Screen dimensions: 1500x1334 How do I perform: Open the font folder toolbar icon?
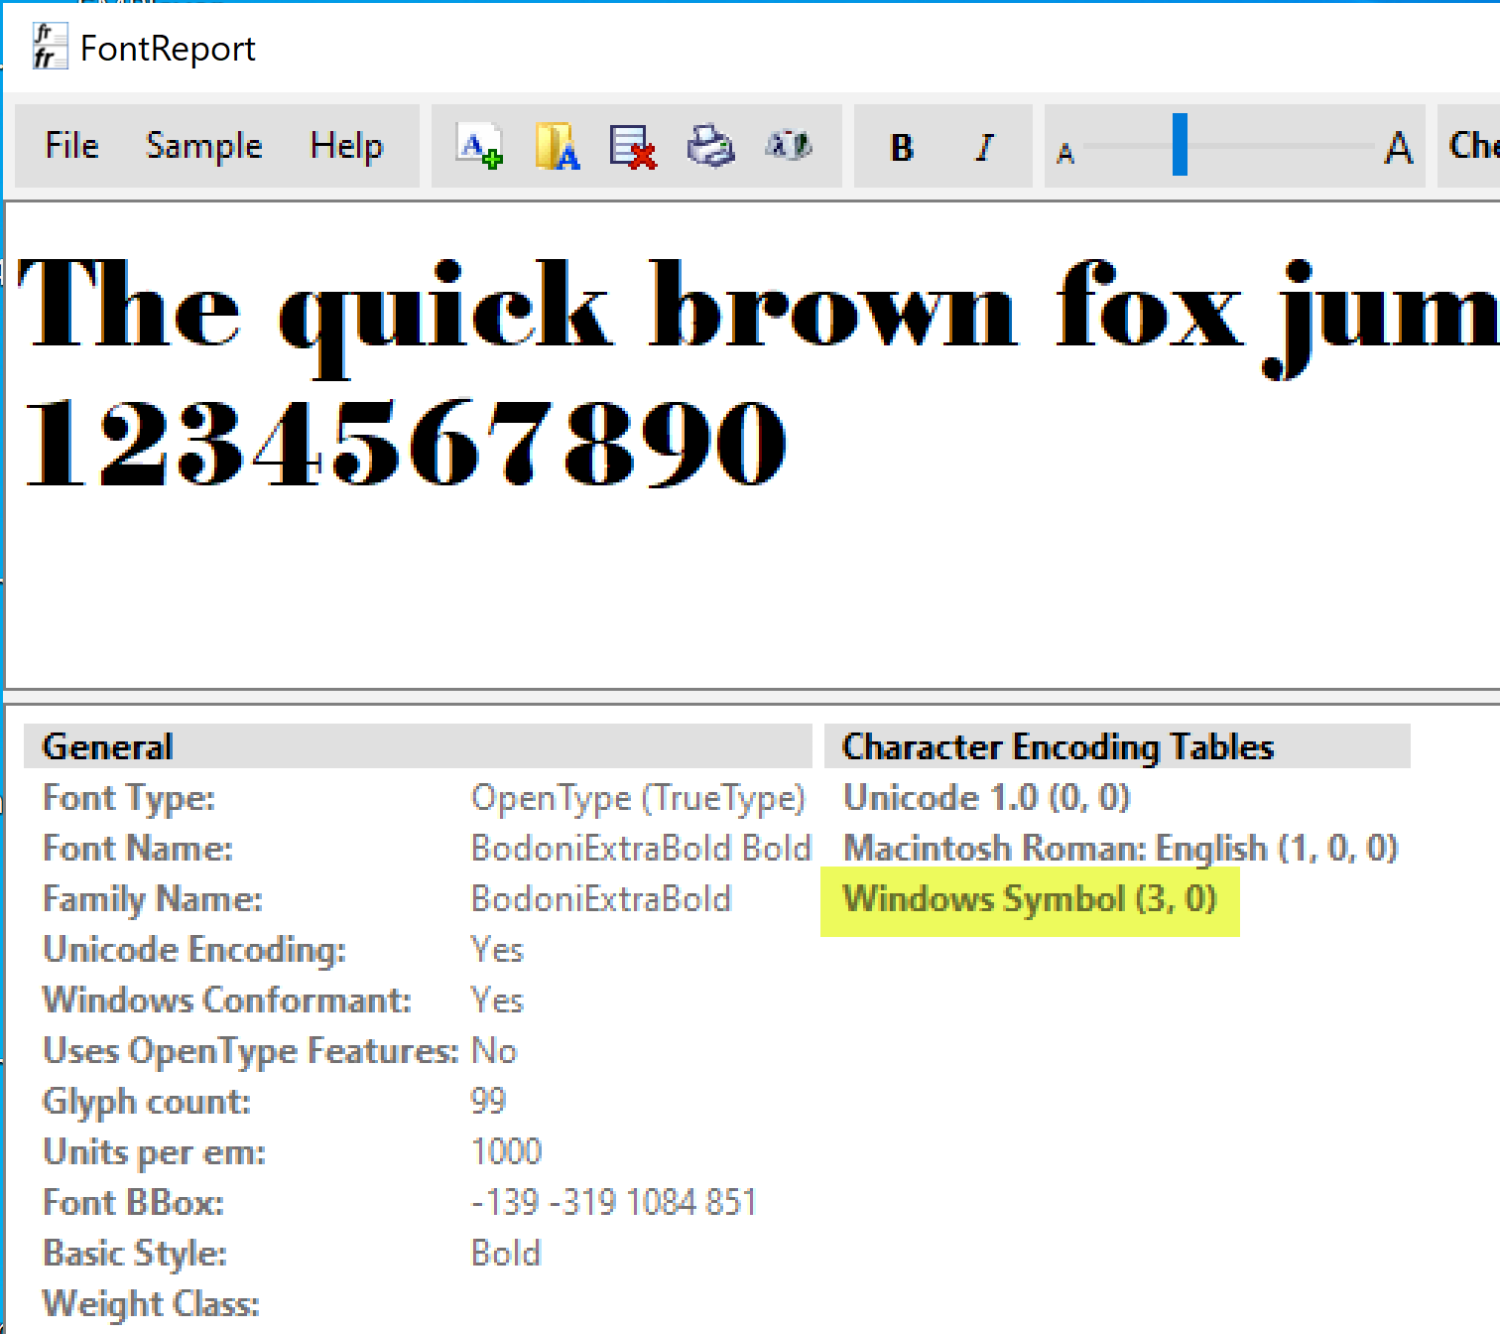pyautogui.click(x=556, y=146)
